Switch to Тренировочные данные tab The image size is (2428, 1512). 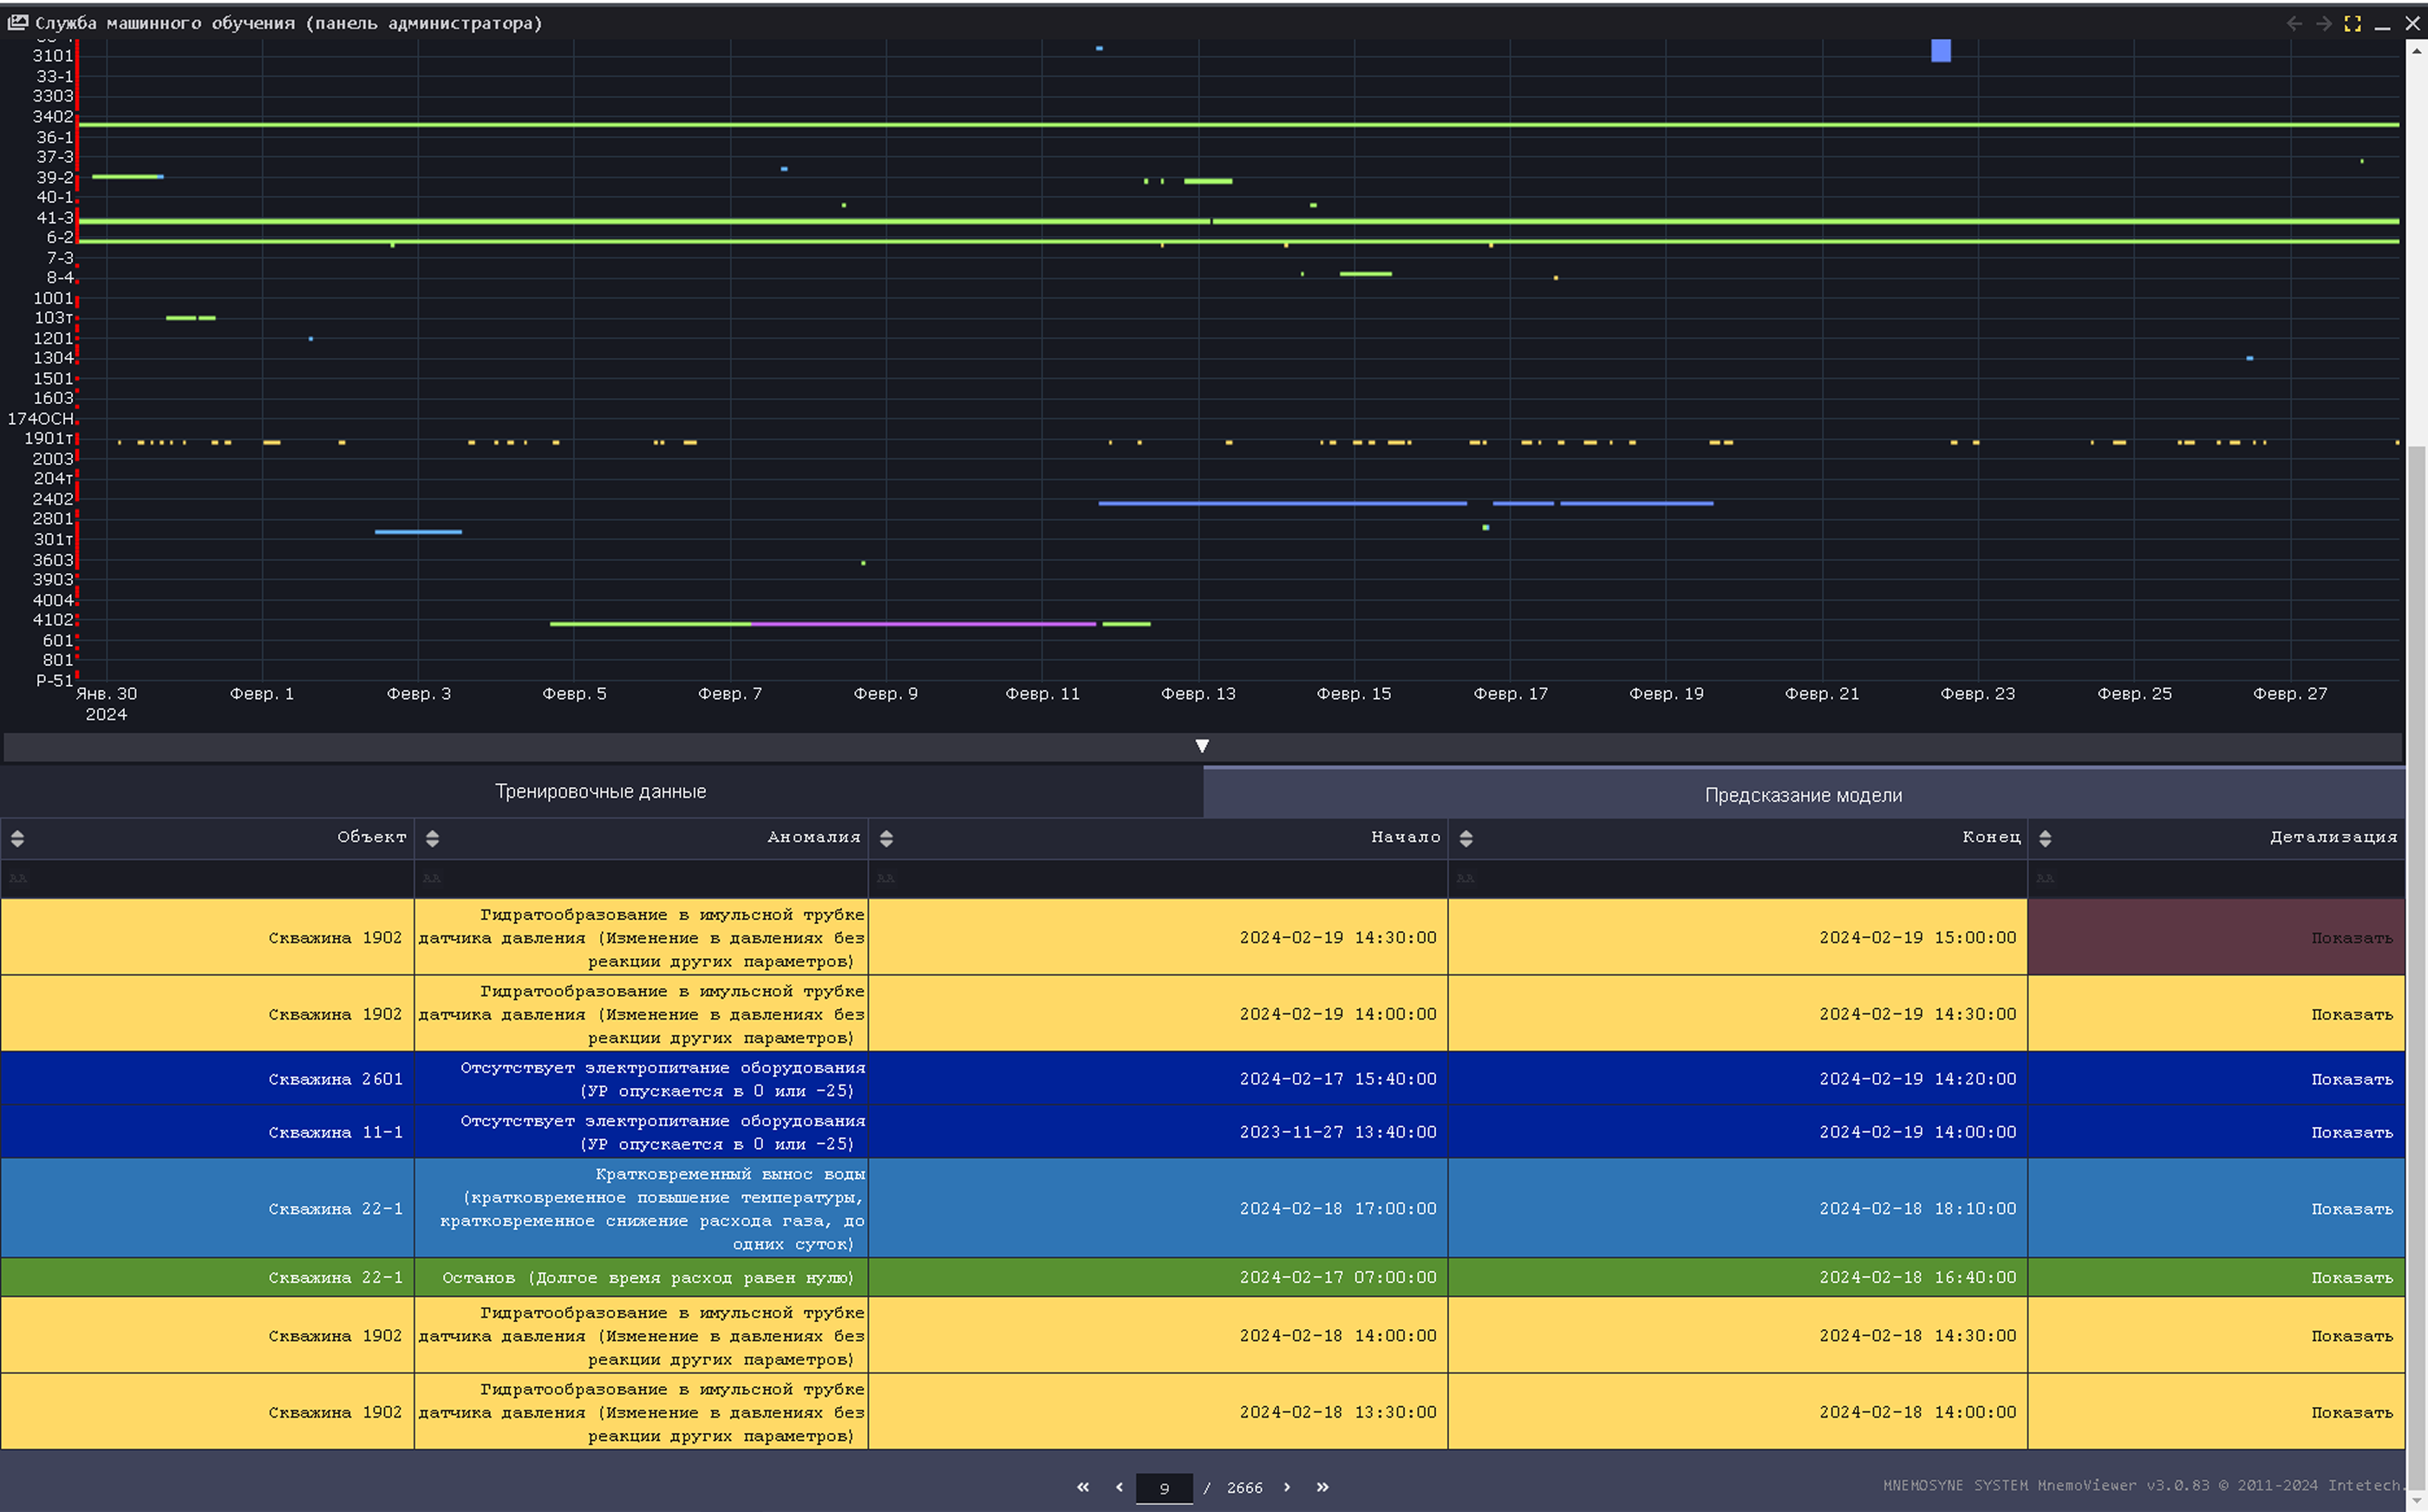601,791
